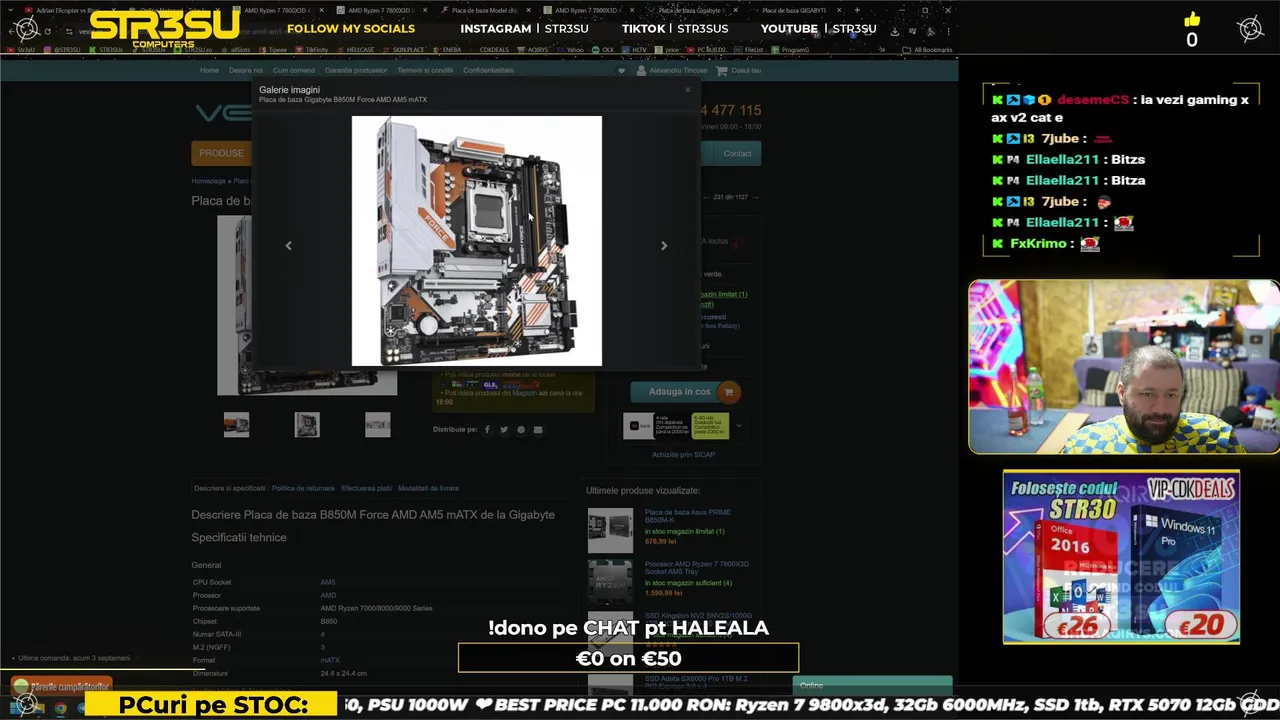Share the product by email icon
The width and height of the screenshot is (1280, 720).
click(538, 430)
